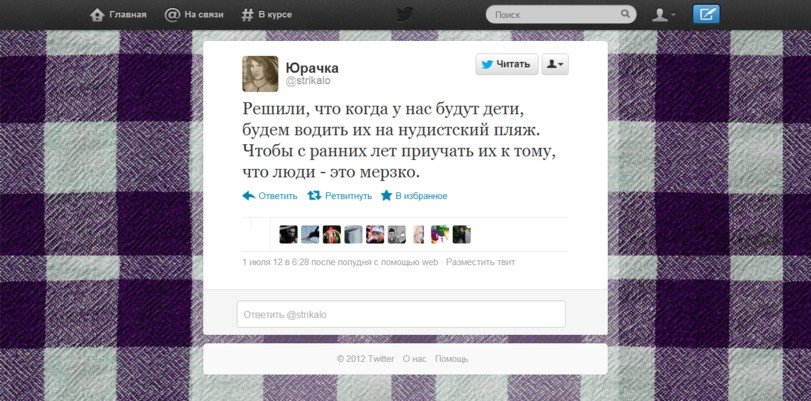Click the Twitter bird logo in top bar
Image resolution: width=811 pixels, height=401 pixels.
(405, 14)
